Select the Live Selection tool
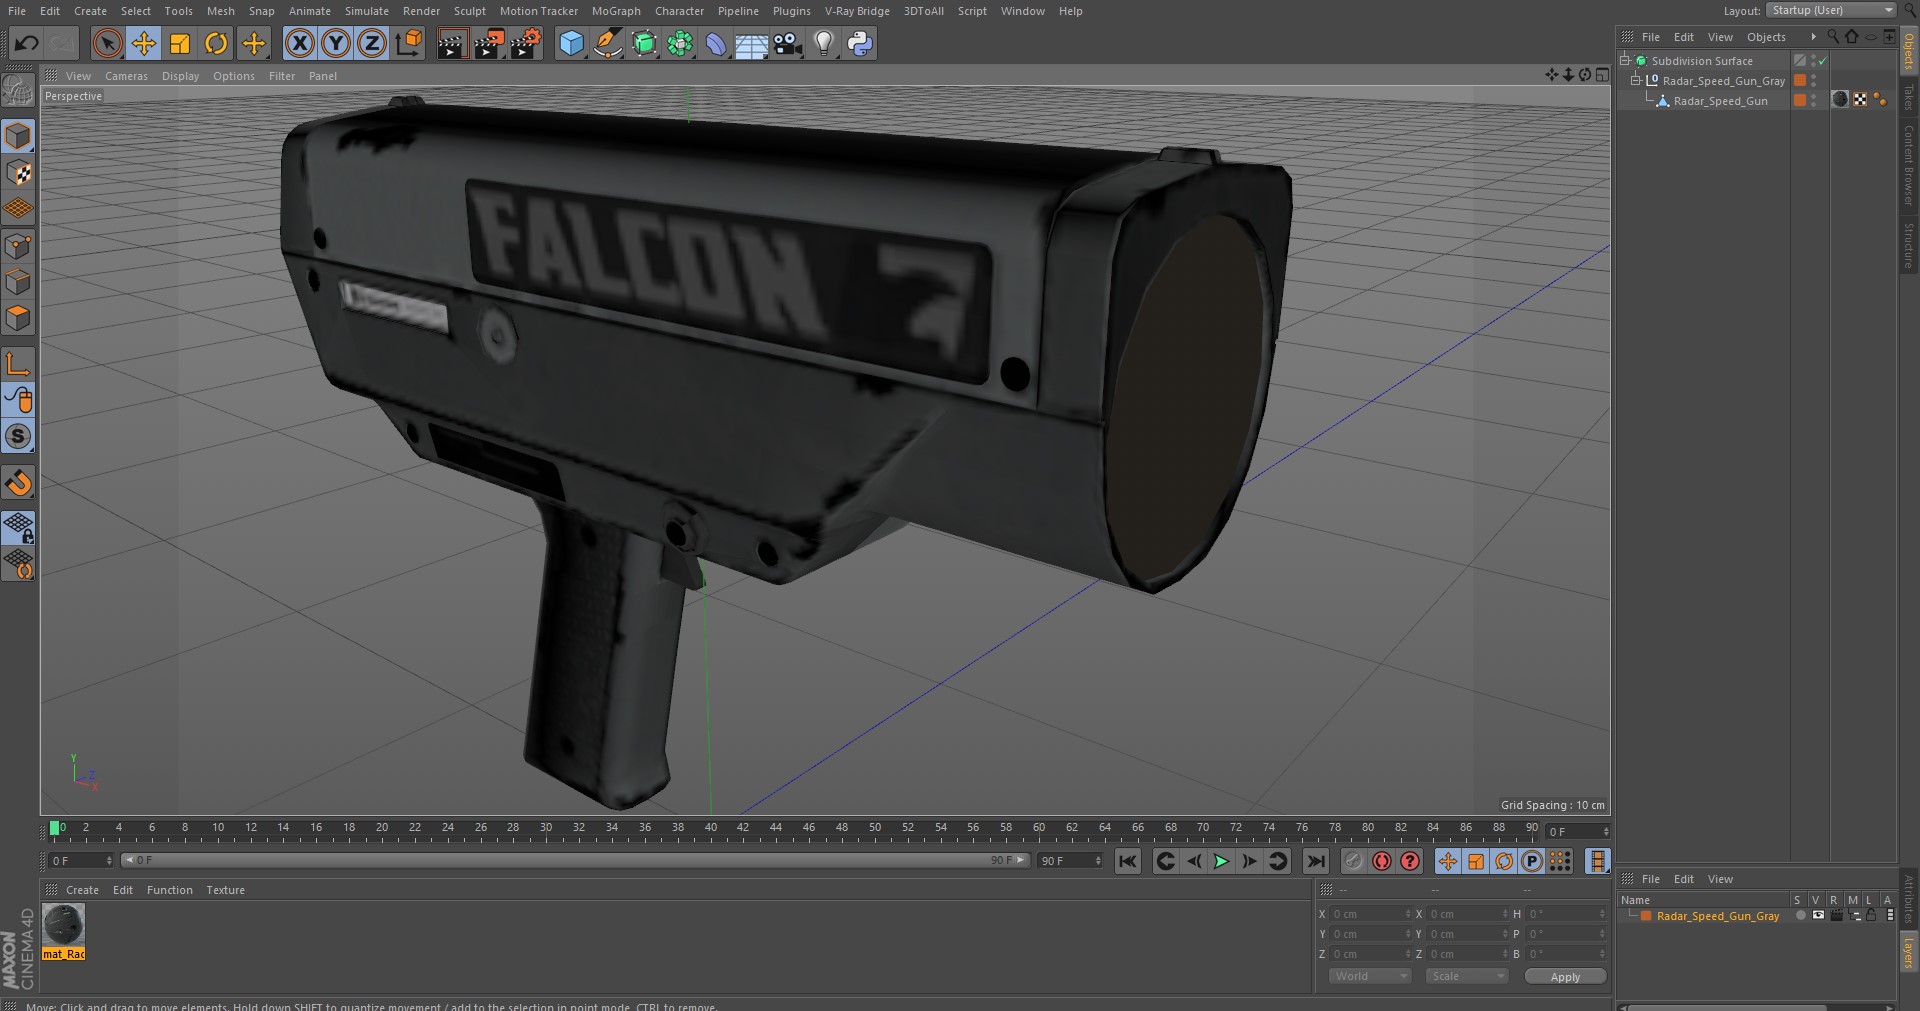 pyautogui.click(x=107, y=43)
